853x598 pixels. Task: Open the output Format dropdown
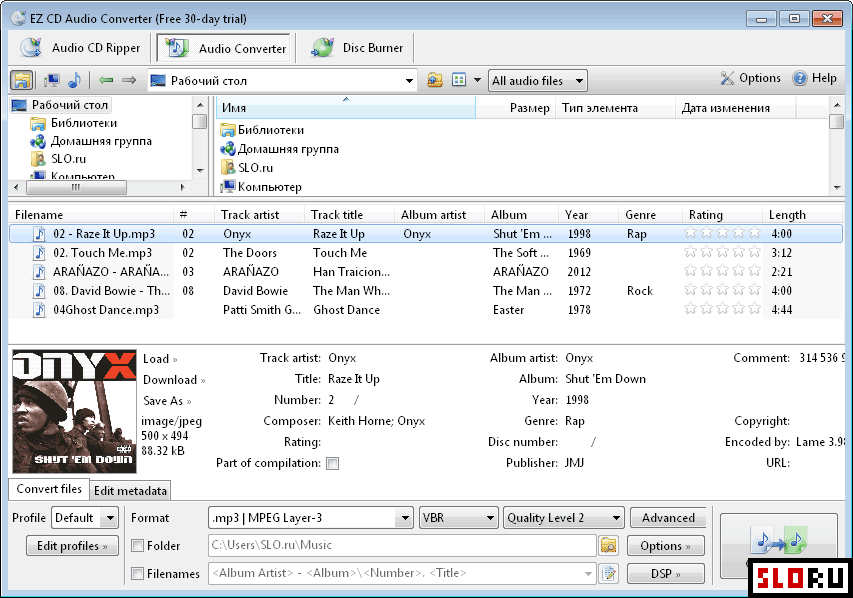point(310,518)
